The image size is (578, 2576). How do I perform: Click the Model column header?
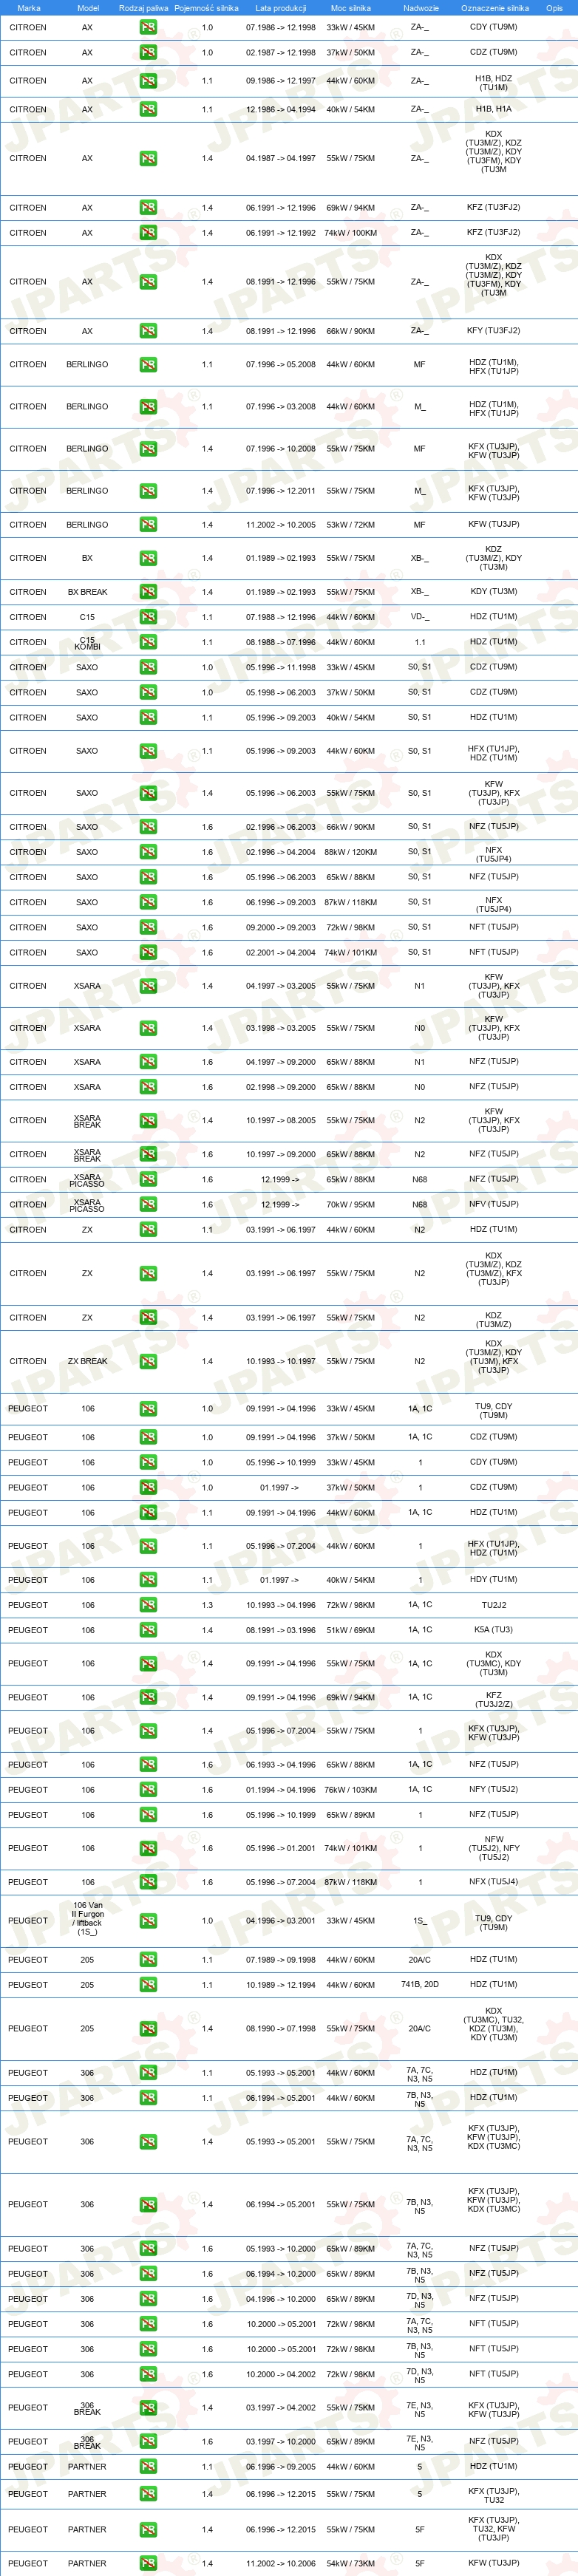[88, 8]
